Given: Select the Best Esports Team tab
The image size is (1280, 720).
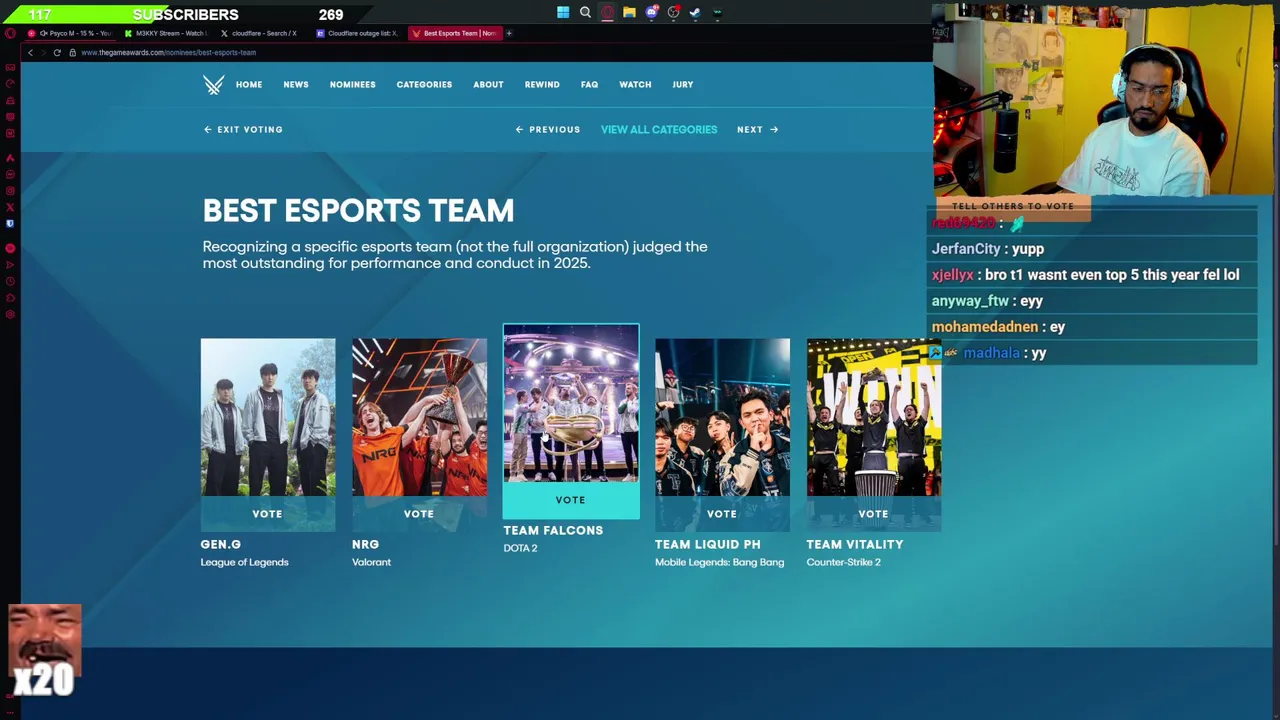Looking at the screenshot, I should tap(453, 33).
